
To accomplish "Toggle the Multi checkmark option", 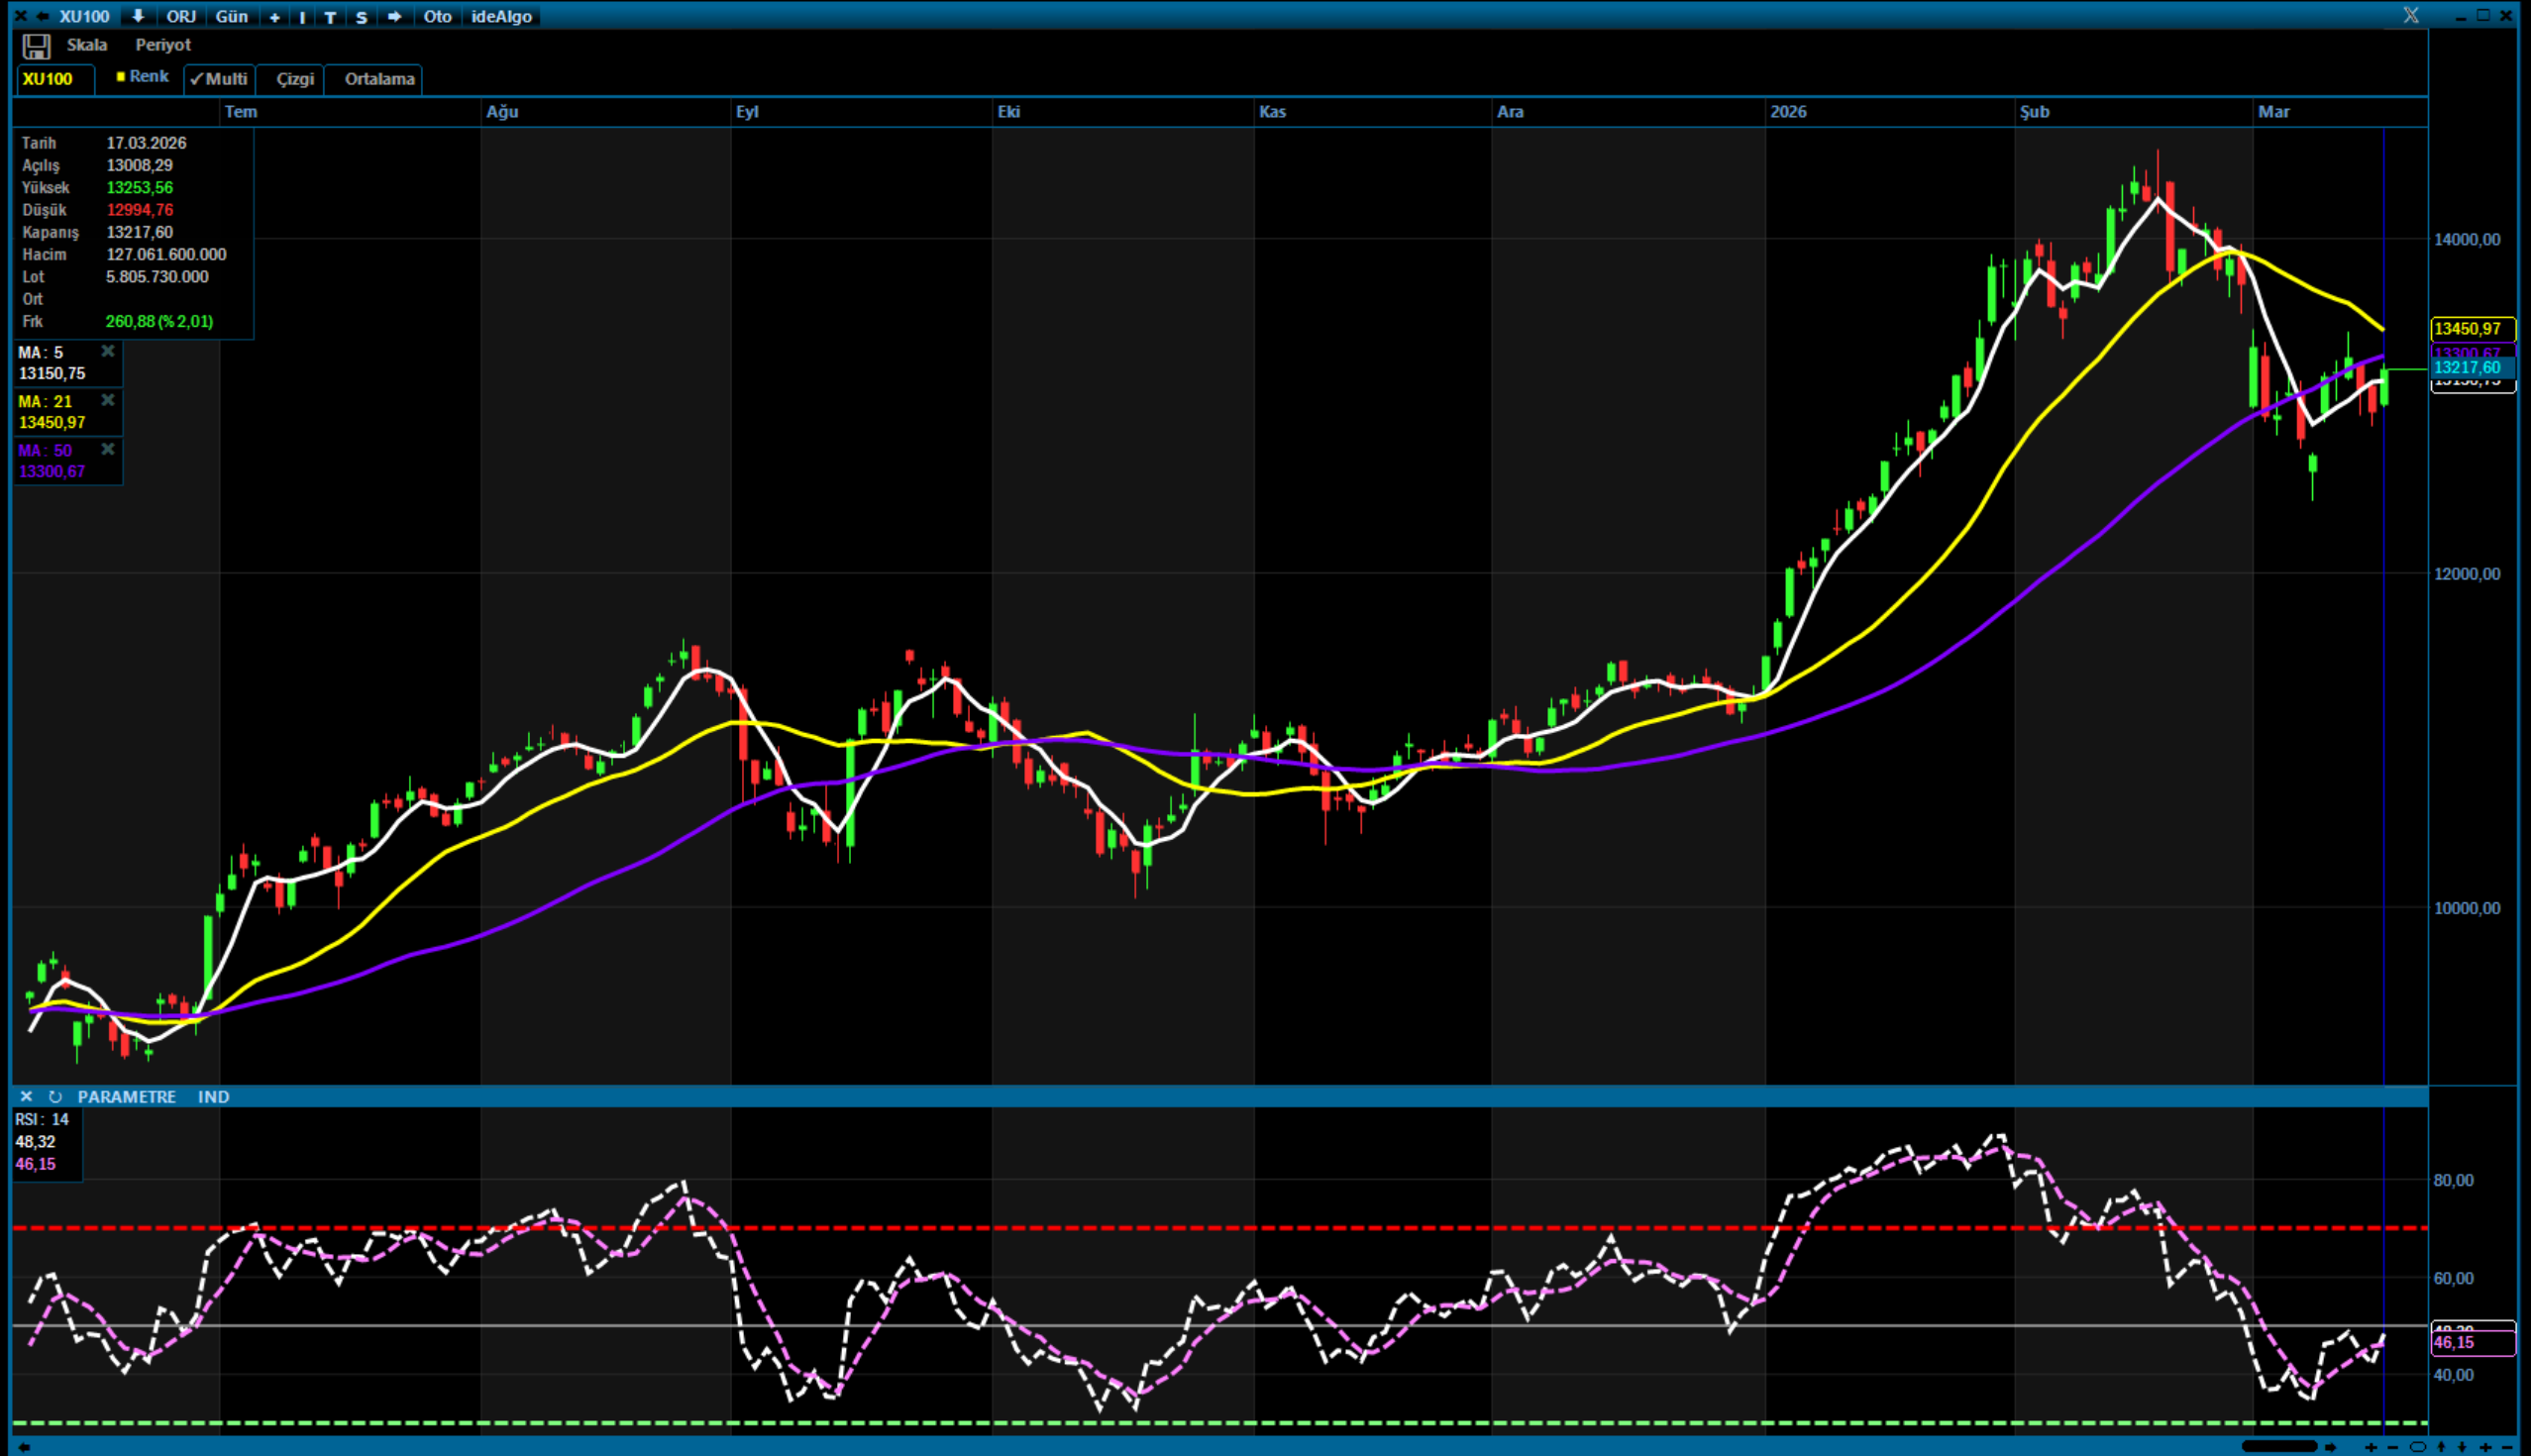I will (x=219, y=79).
